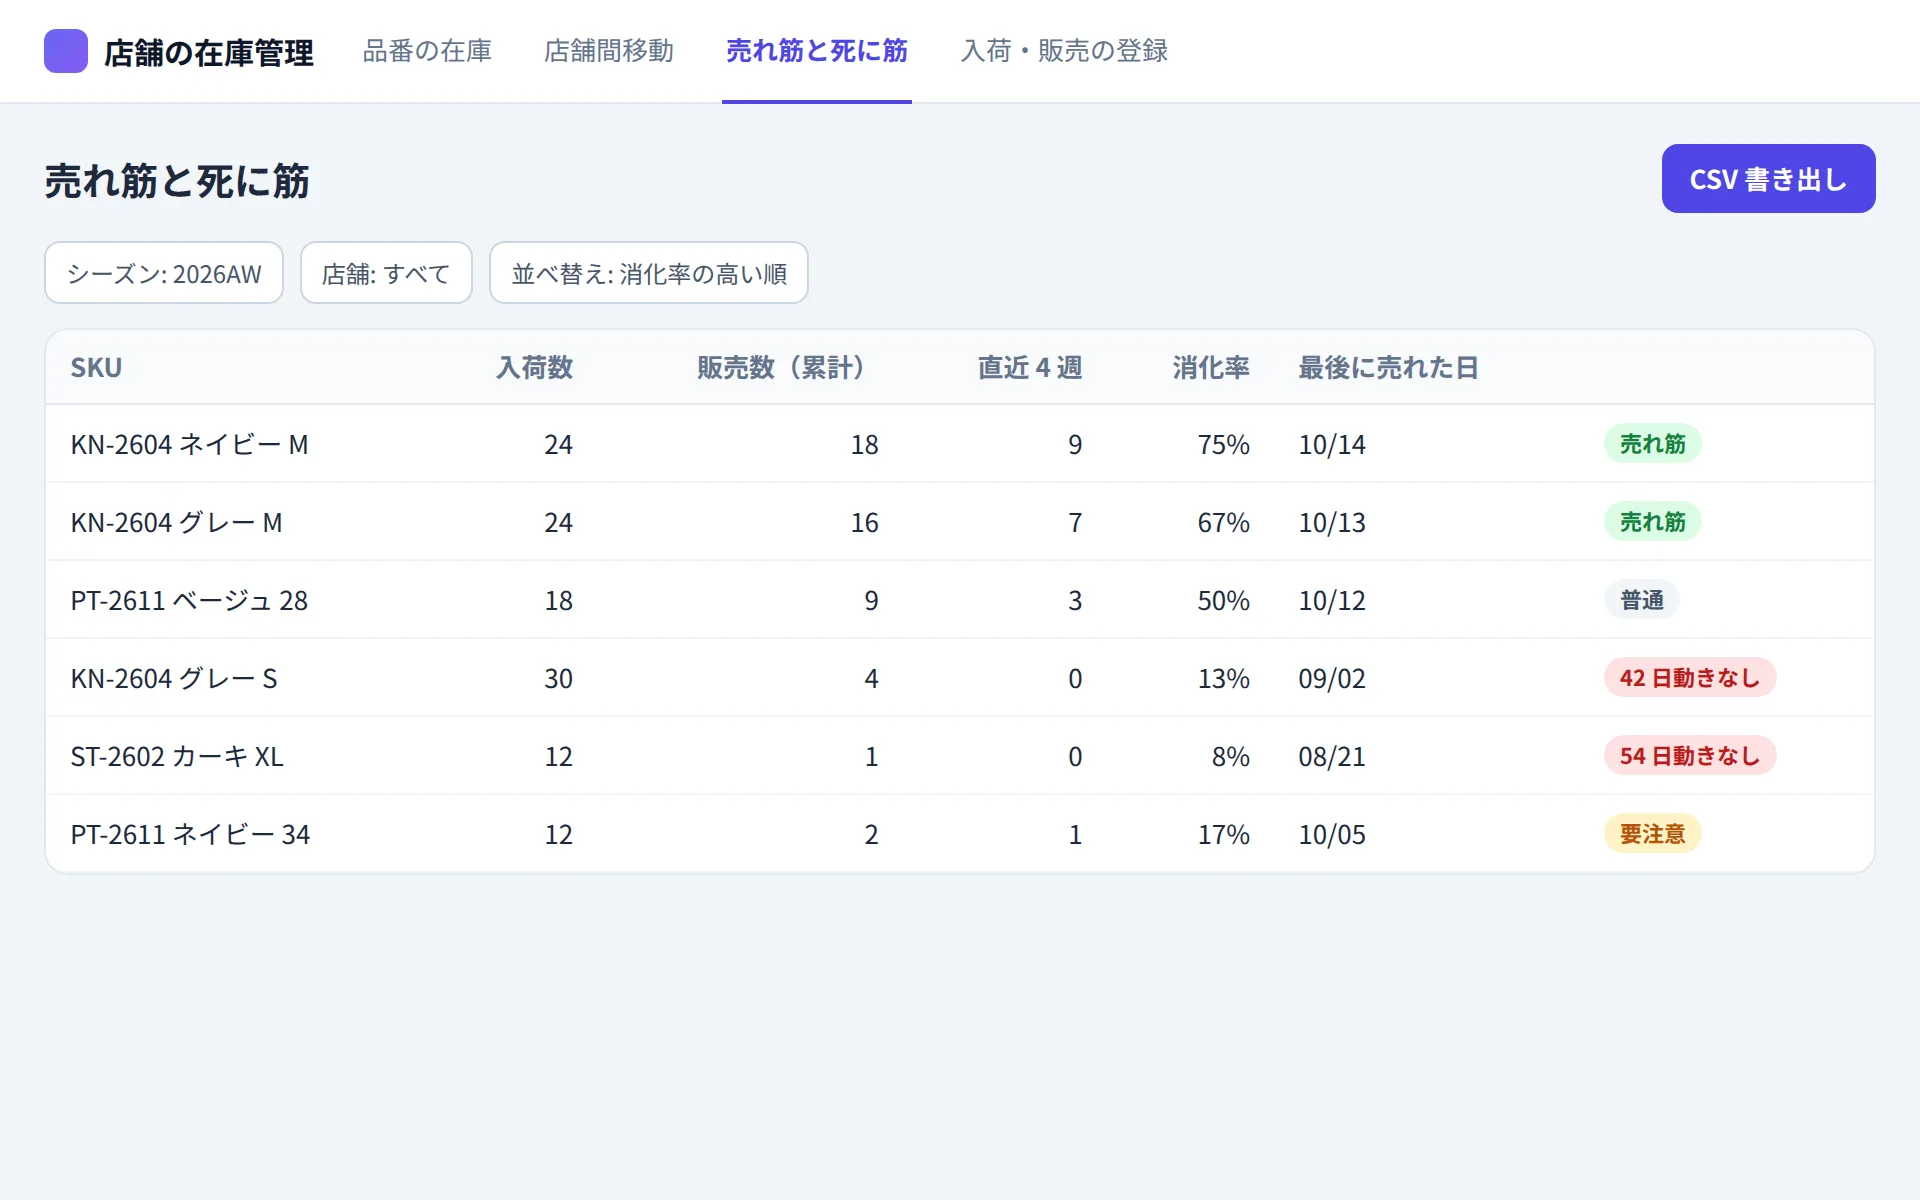Click the purple app logo icon
1920x1200 pixels.
click(66, 51)
